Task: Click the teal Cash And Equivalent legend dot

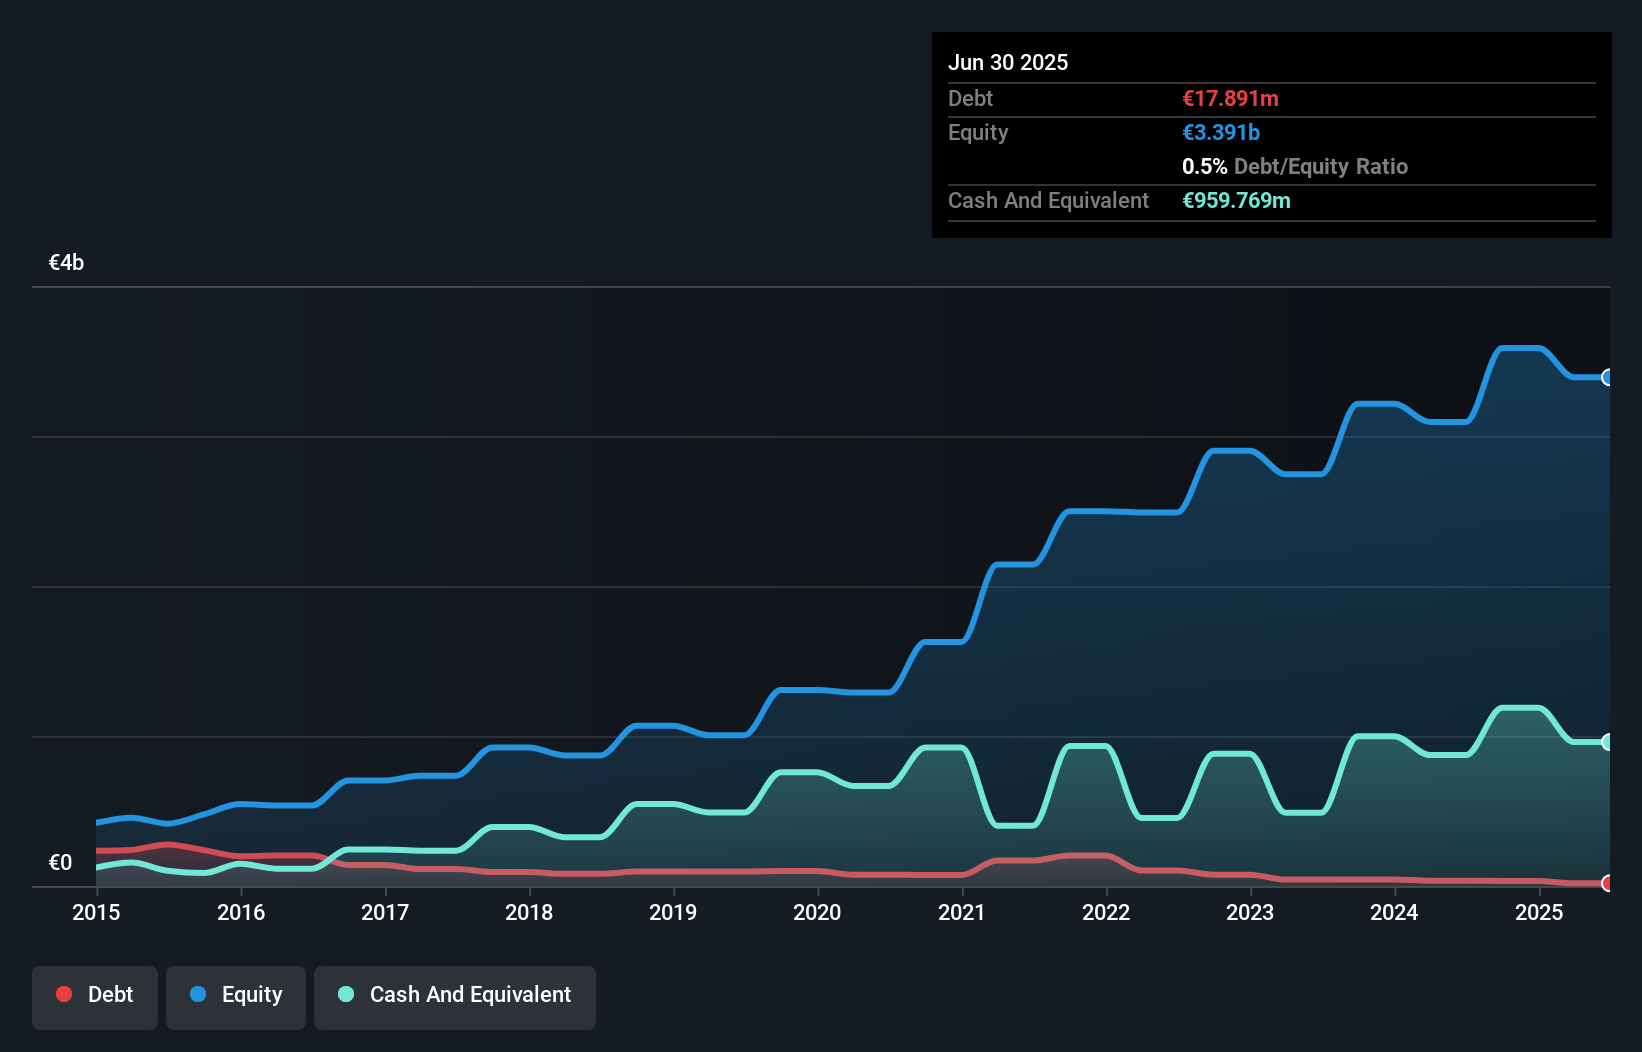Action: point(345,994)
